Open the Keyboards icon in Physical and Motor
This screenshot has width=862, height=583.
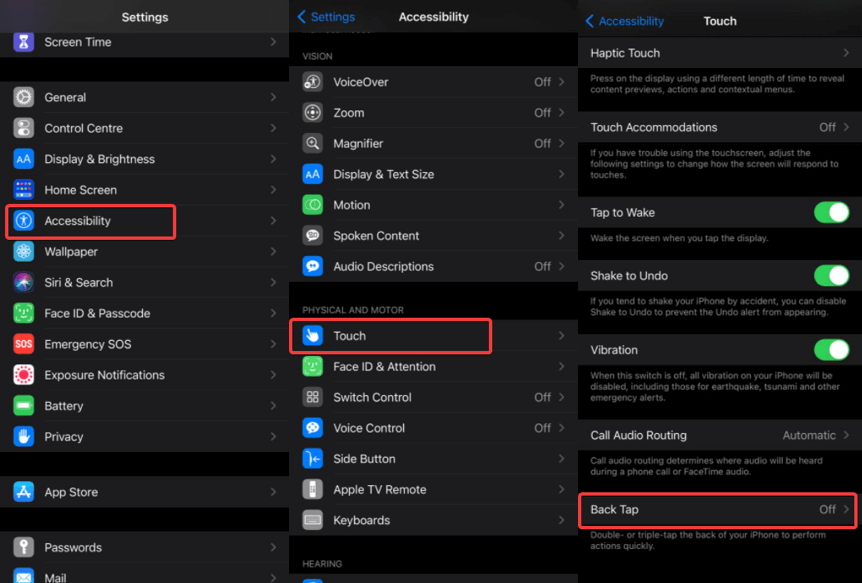313,520
